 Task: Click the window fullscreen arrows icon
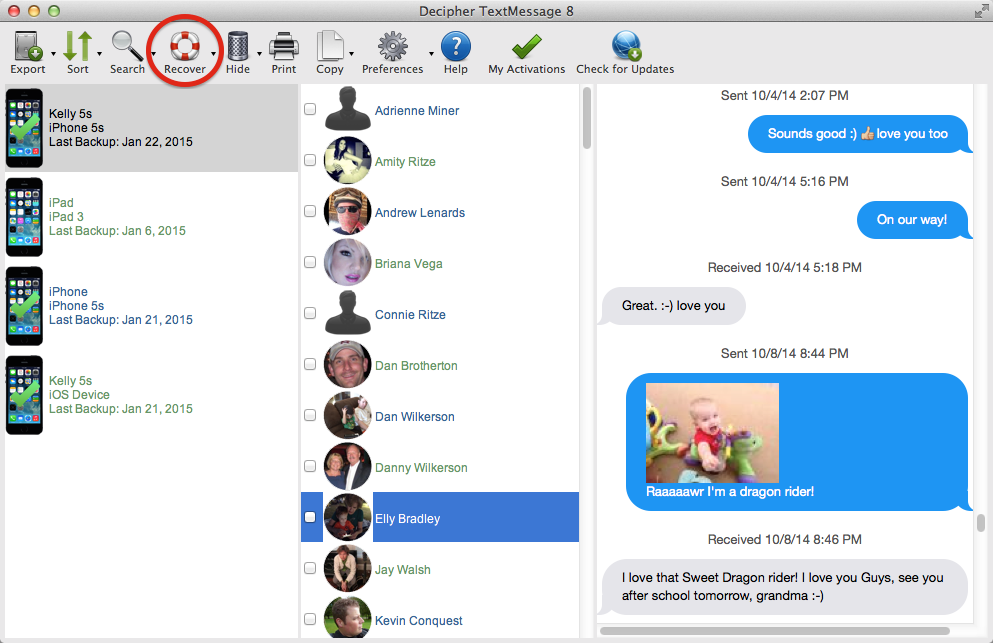click(x=981, y=11)
